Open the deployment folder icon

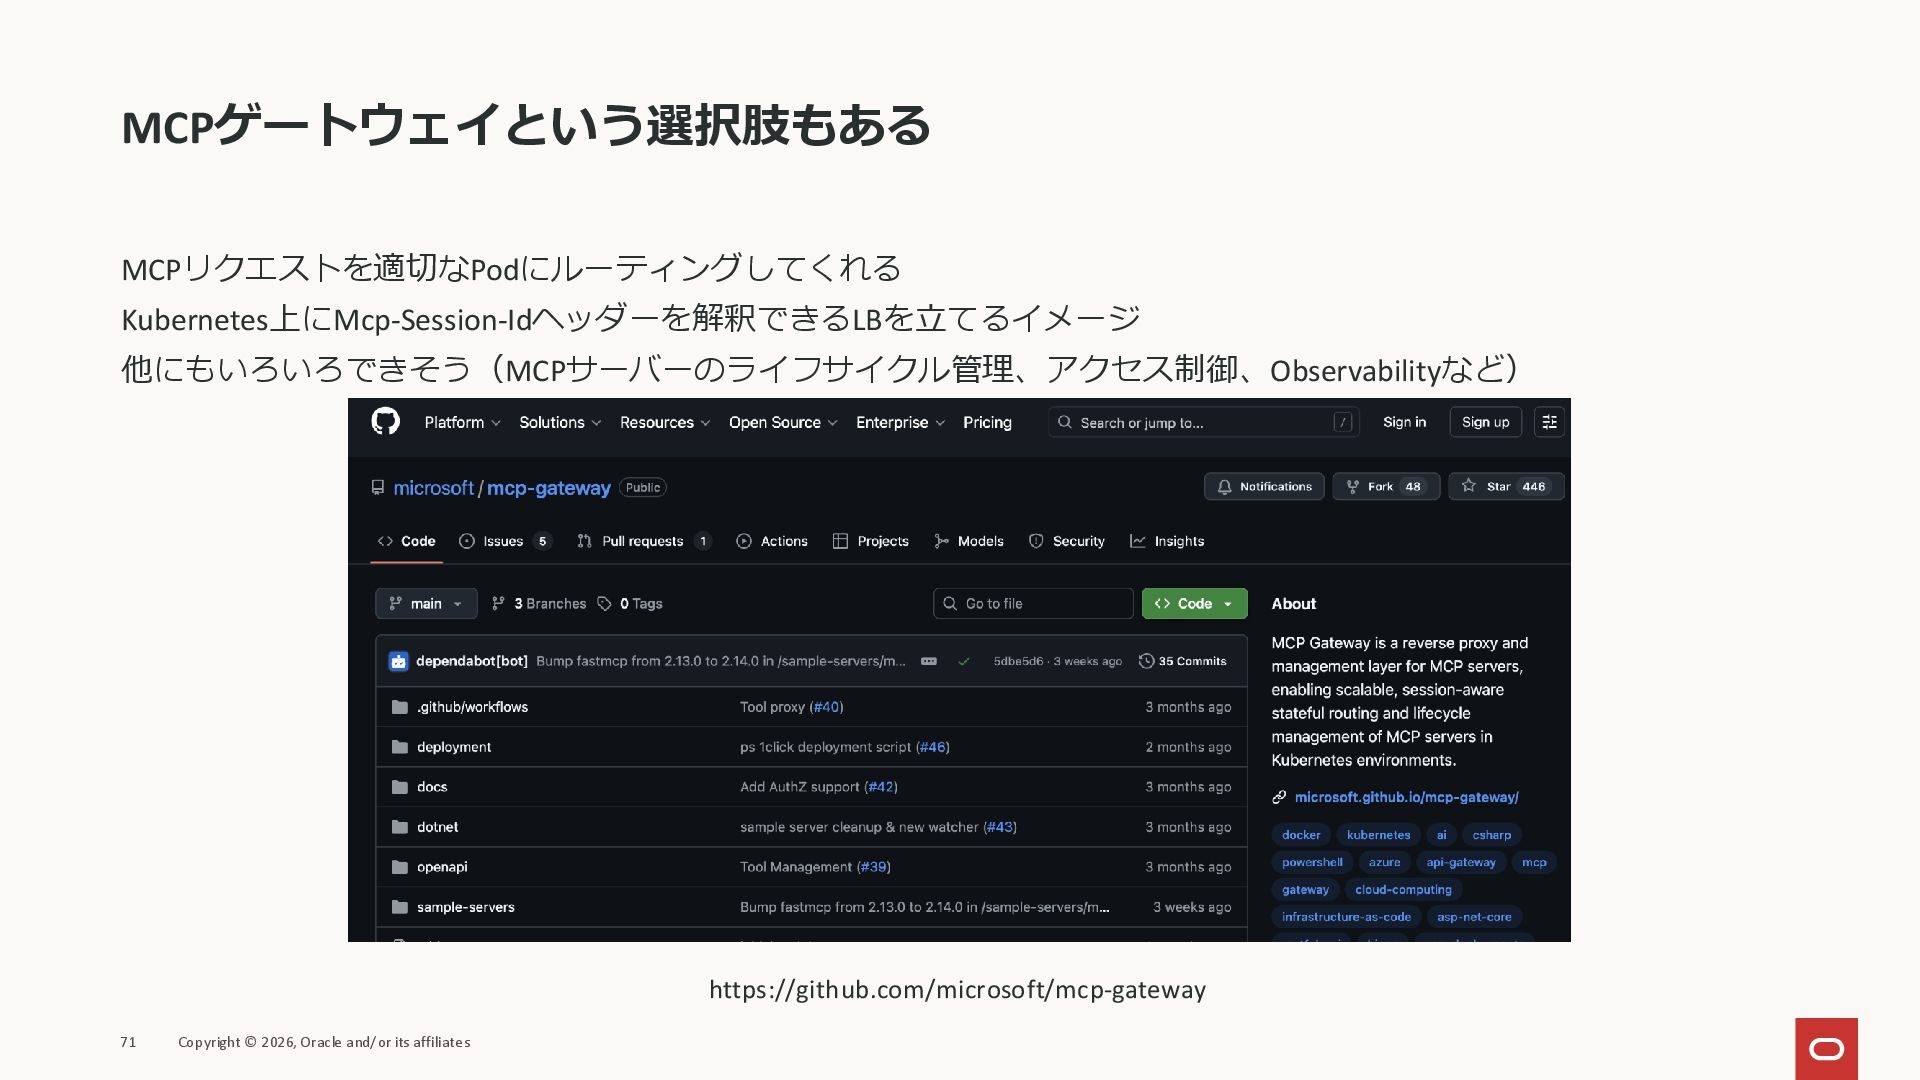click(x=400, y=747)
